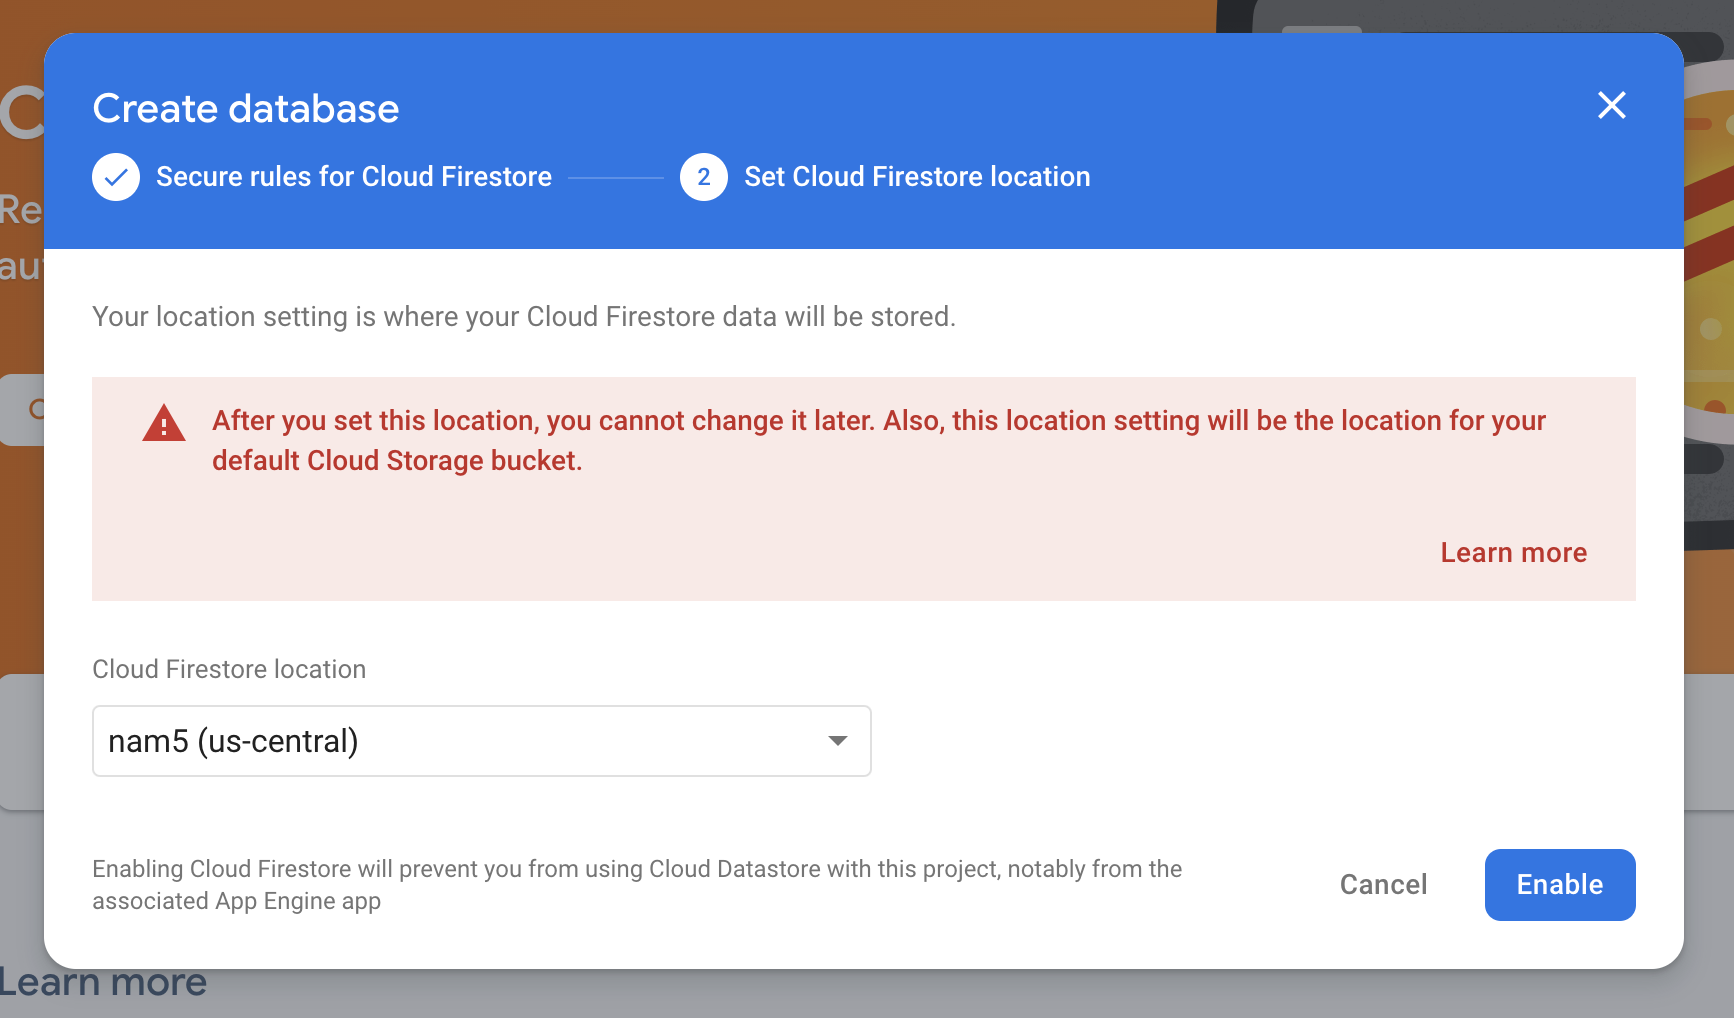Image resolution: width=1734 pixels, height=1018 pixels.
Task: Click the 'Create database' dialog title
Action: coord(246,108)
